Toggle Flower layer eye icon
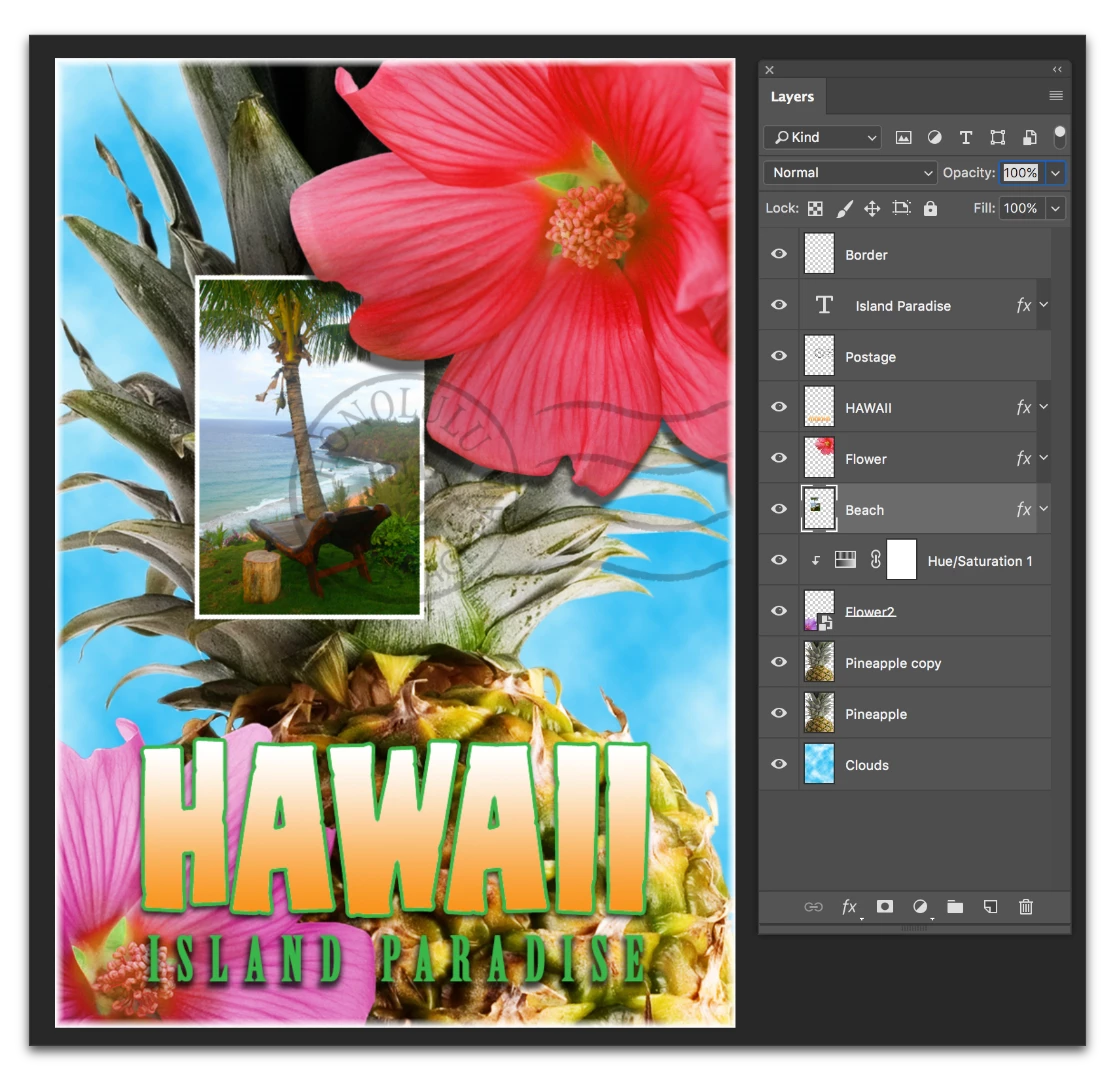Image resolution: width=1115 pixels, height=1080 pixels. point(779,458)
